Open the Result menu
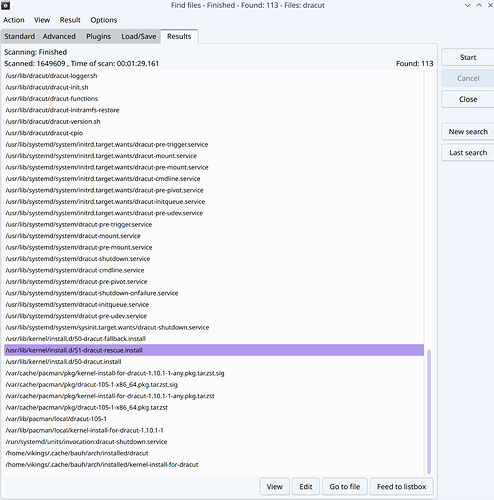The height and width of the screenshot is (500, 494). [70, 20]
